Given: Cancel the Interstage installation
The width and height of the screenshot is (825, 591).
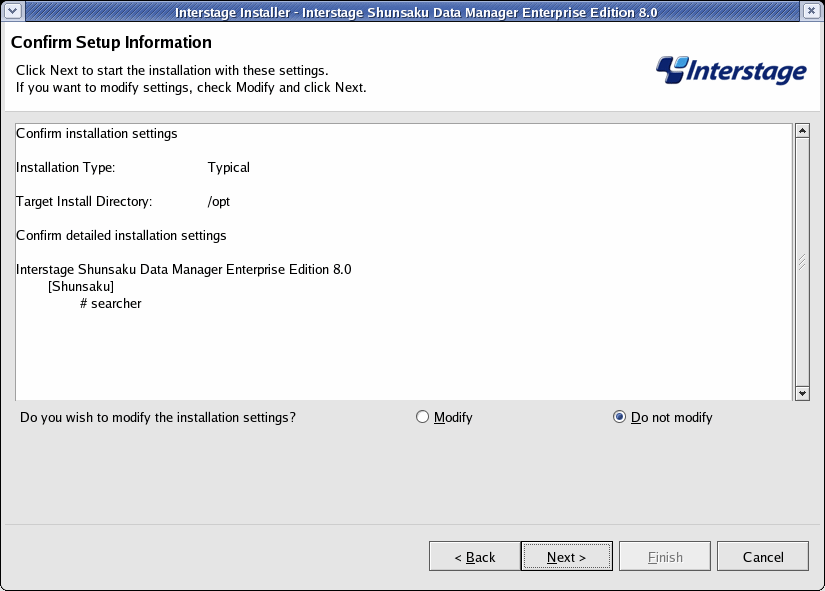Looking at the screenshot, I should click(762, 556).
